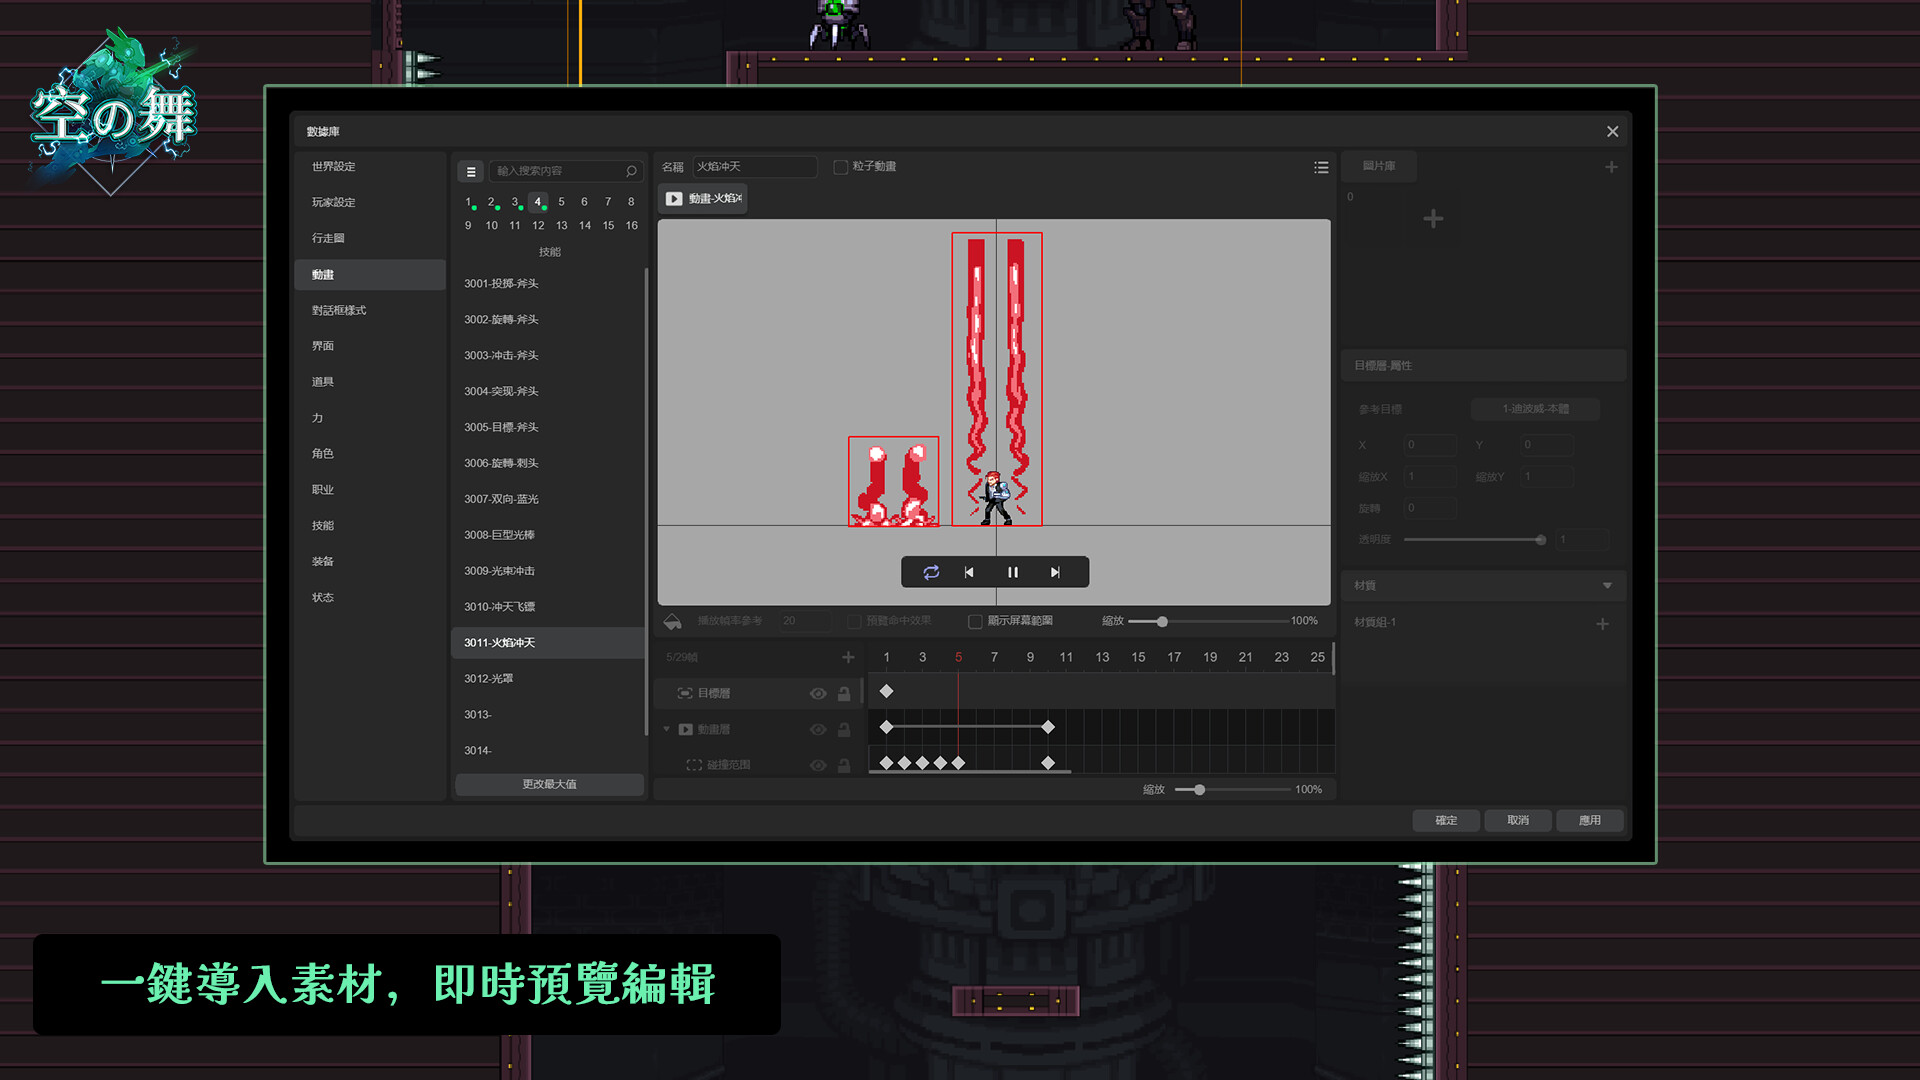Image resolution: width=1920 pixels, height=1080 pixels.
Task: Toggle loop playback icon
Action: pos(931,572)
